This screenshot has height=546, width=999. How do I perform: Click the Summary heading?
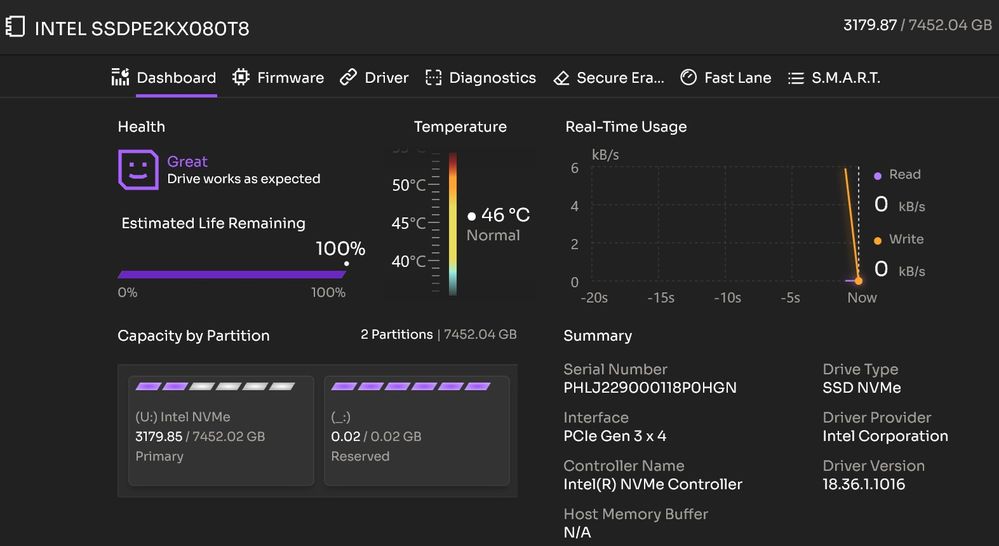(x=598, y=336)
